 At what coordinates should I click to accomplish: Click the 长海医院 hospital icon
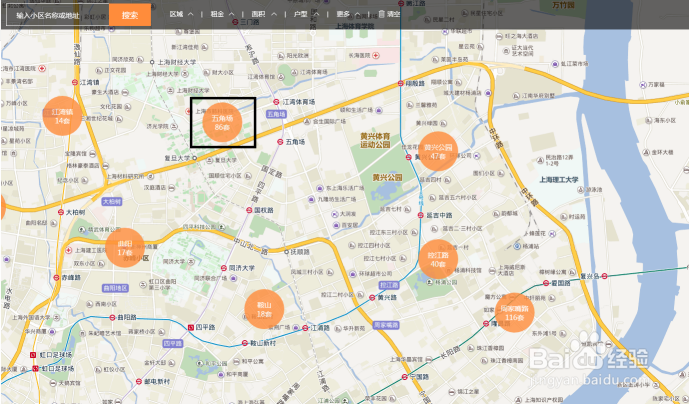(x=376, y=55)
